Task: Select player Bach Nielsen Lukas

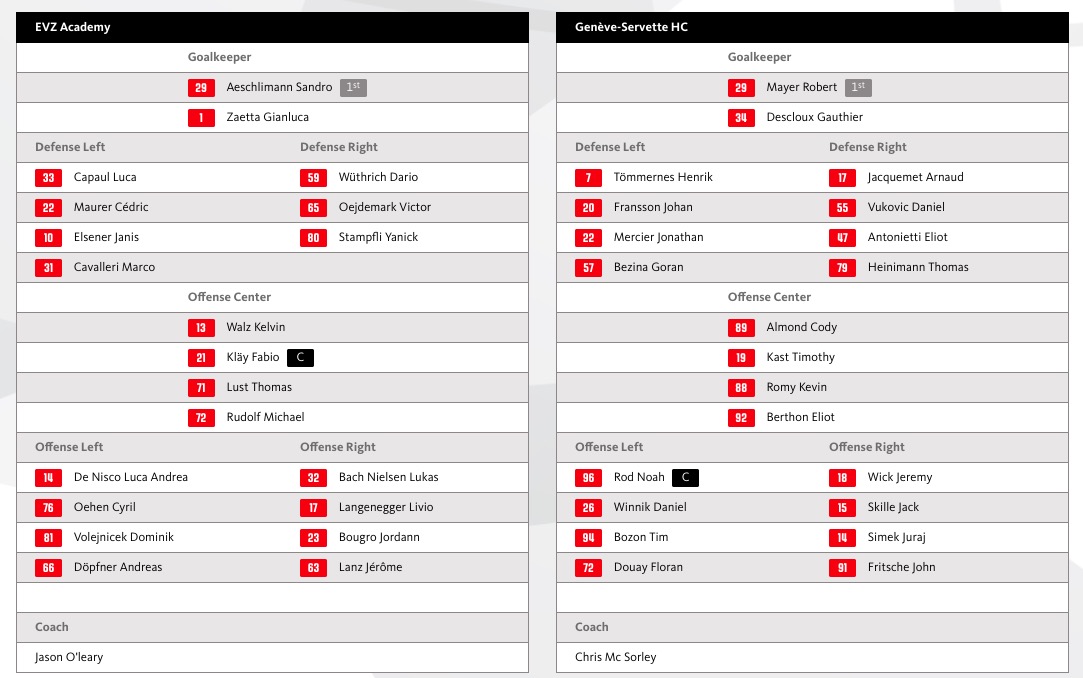Action: point(388,477)
